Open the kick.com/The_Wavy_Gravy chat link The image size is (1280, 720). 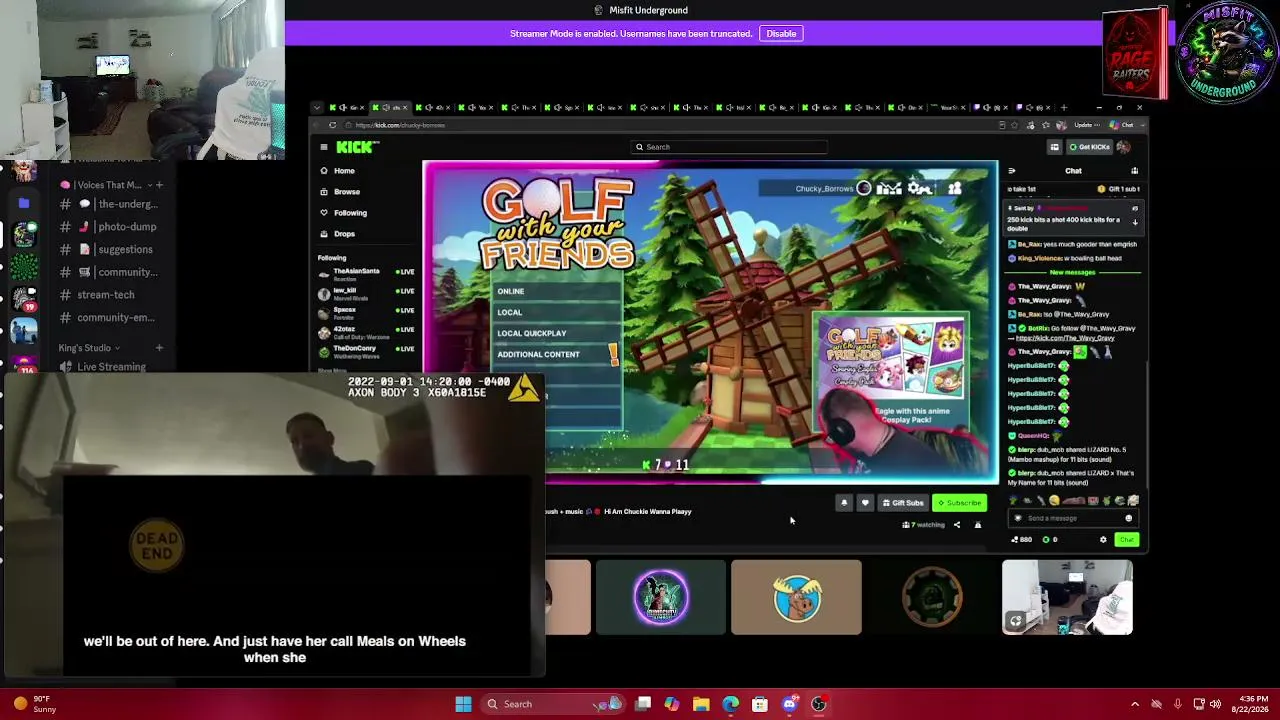1066,338
